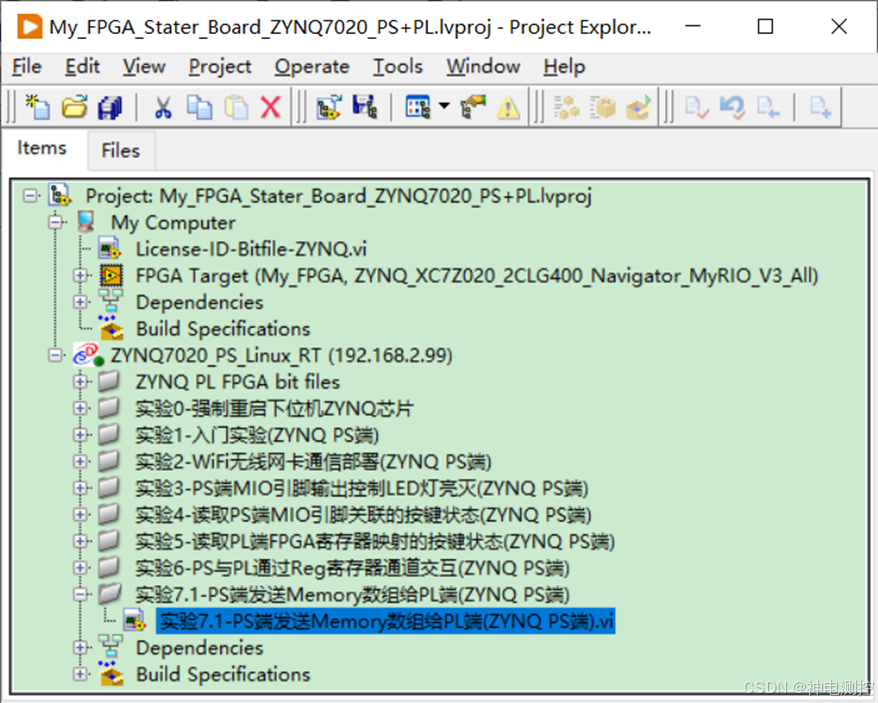
Task: Expand the 实验3 folder node
Action: pyautogui.click(x=80, y=488)
